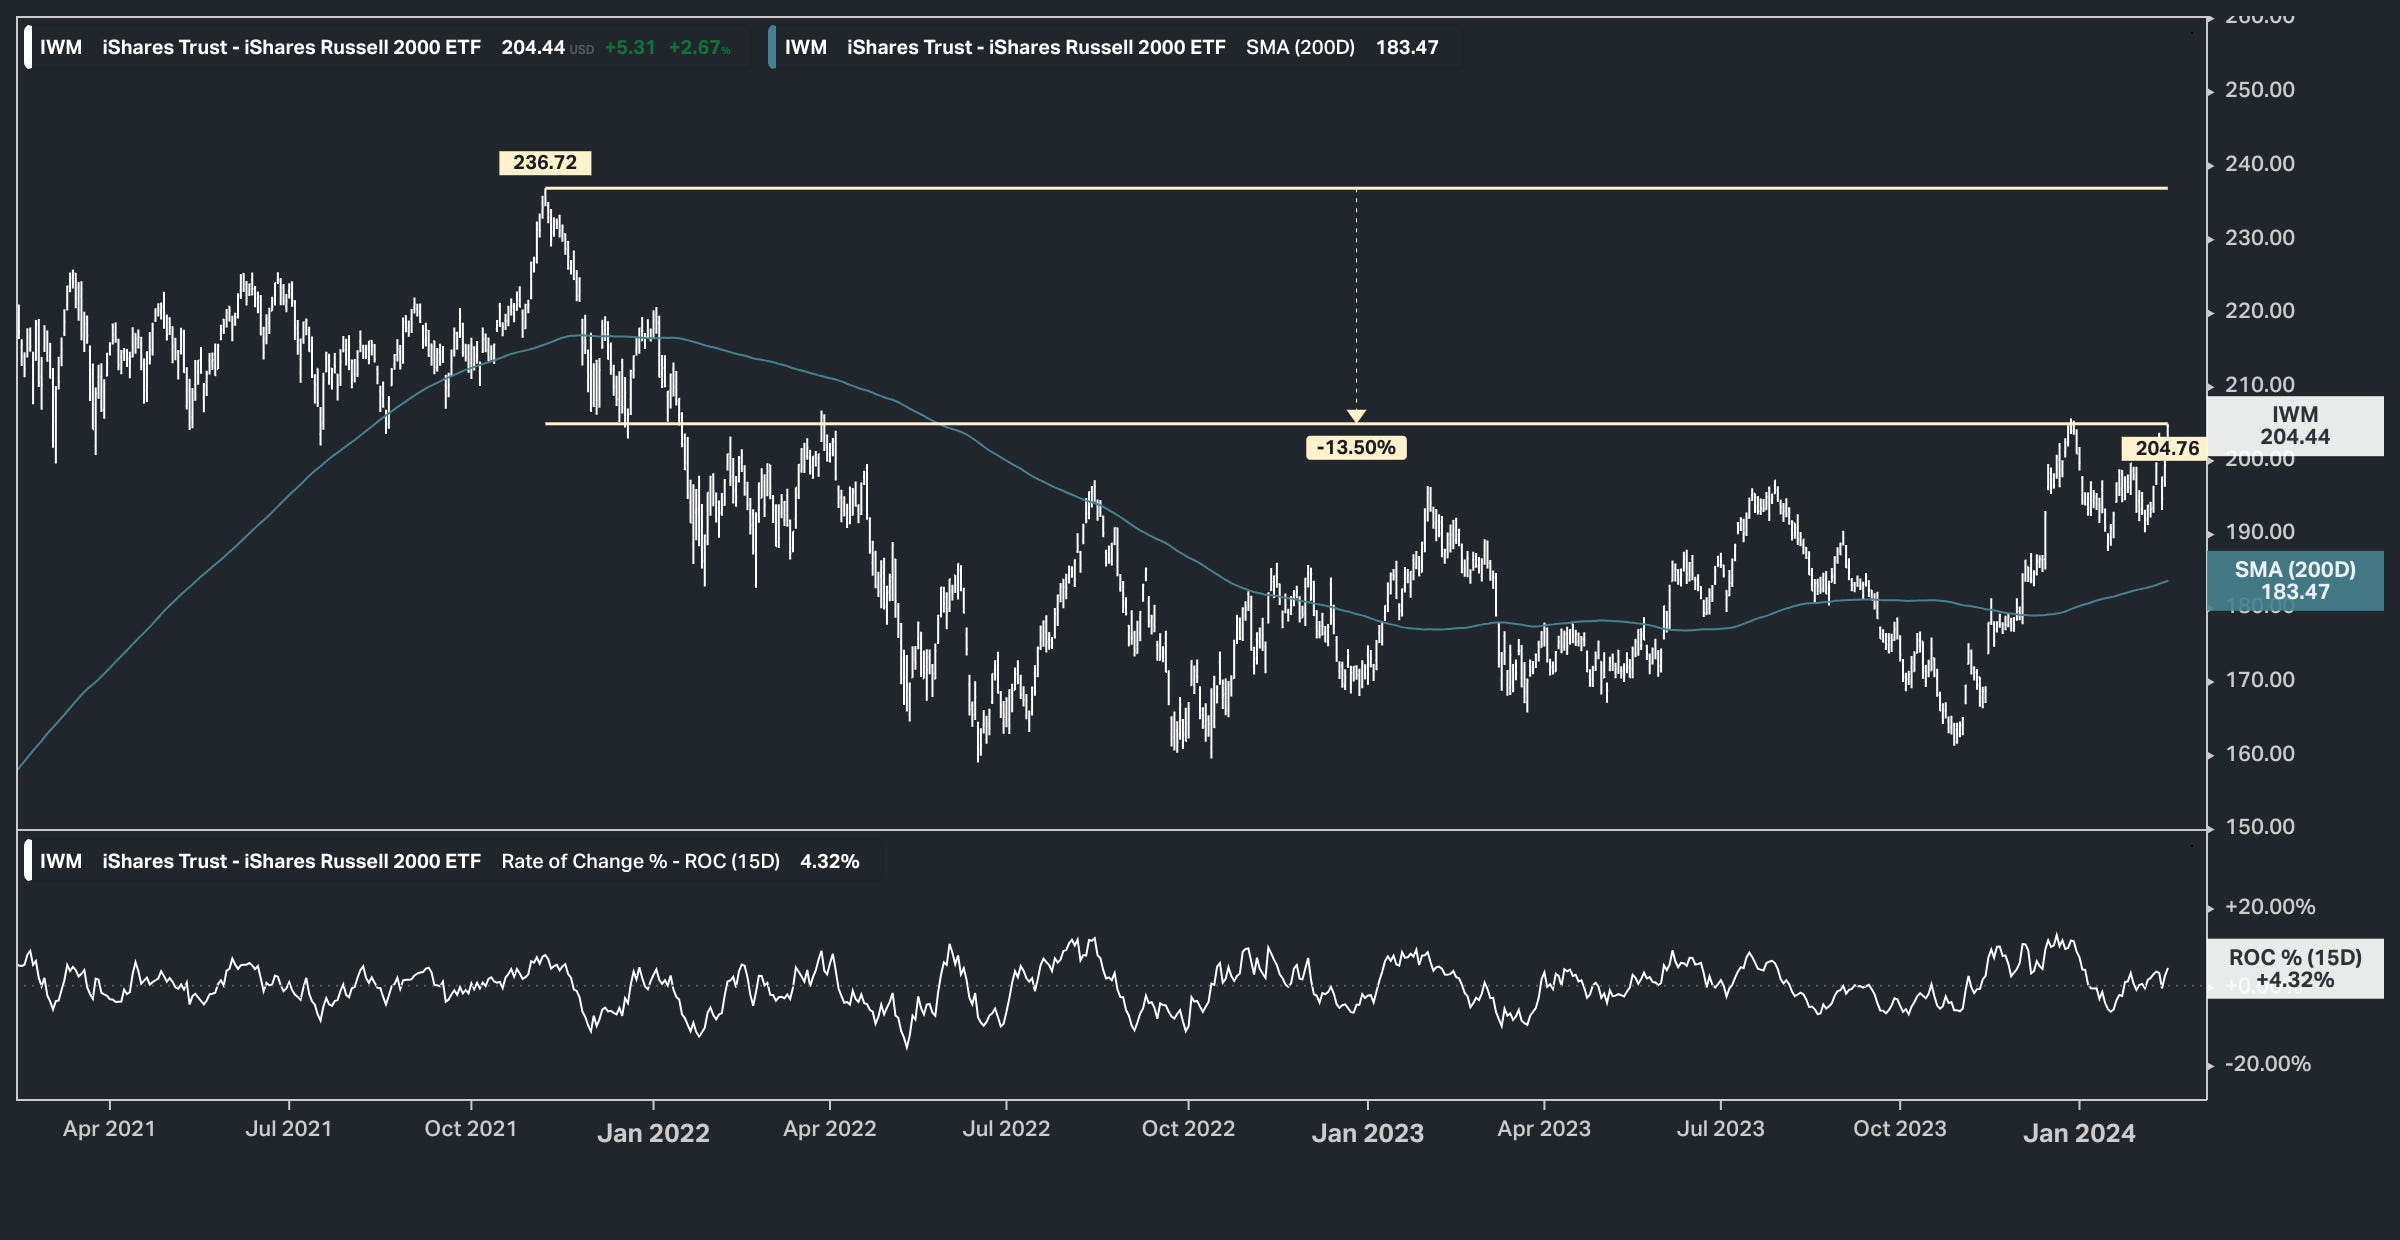Click the 220.00 price axis label

pyautogui.click(x=2259, y=311)
